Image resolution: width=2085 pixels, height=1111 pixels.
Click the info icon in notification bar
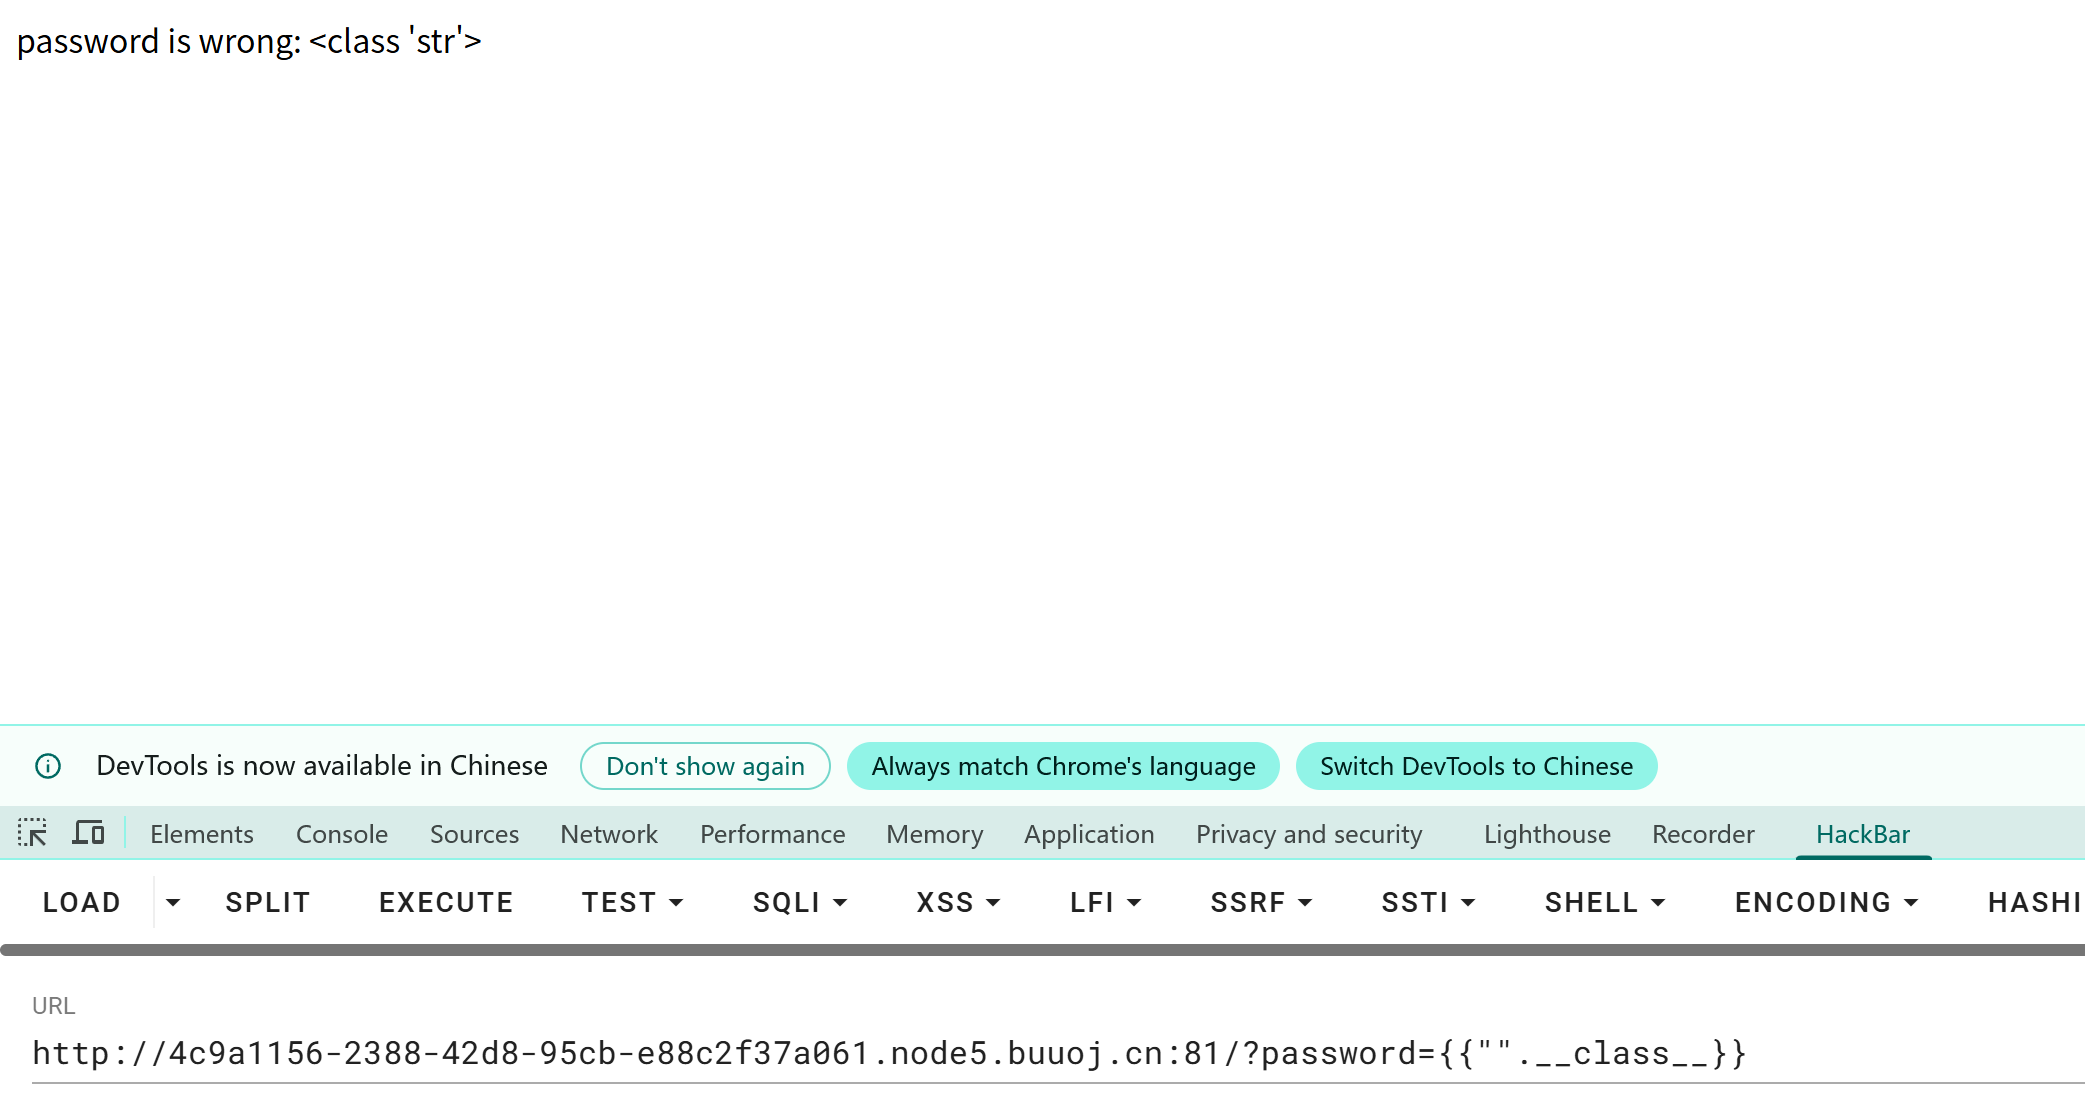(x=48, y=766)
